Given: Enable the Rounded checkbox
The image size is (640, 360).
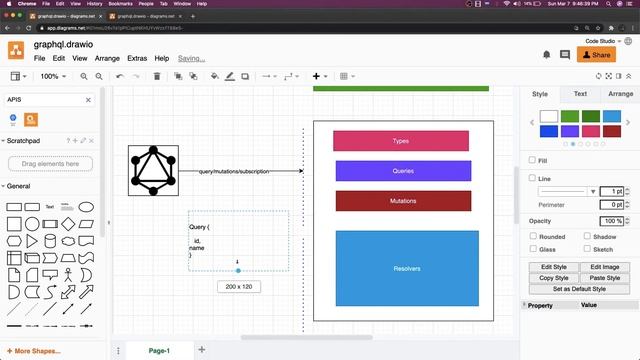Looking at the screenshot, I should 533,236.
